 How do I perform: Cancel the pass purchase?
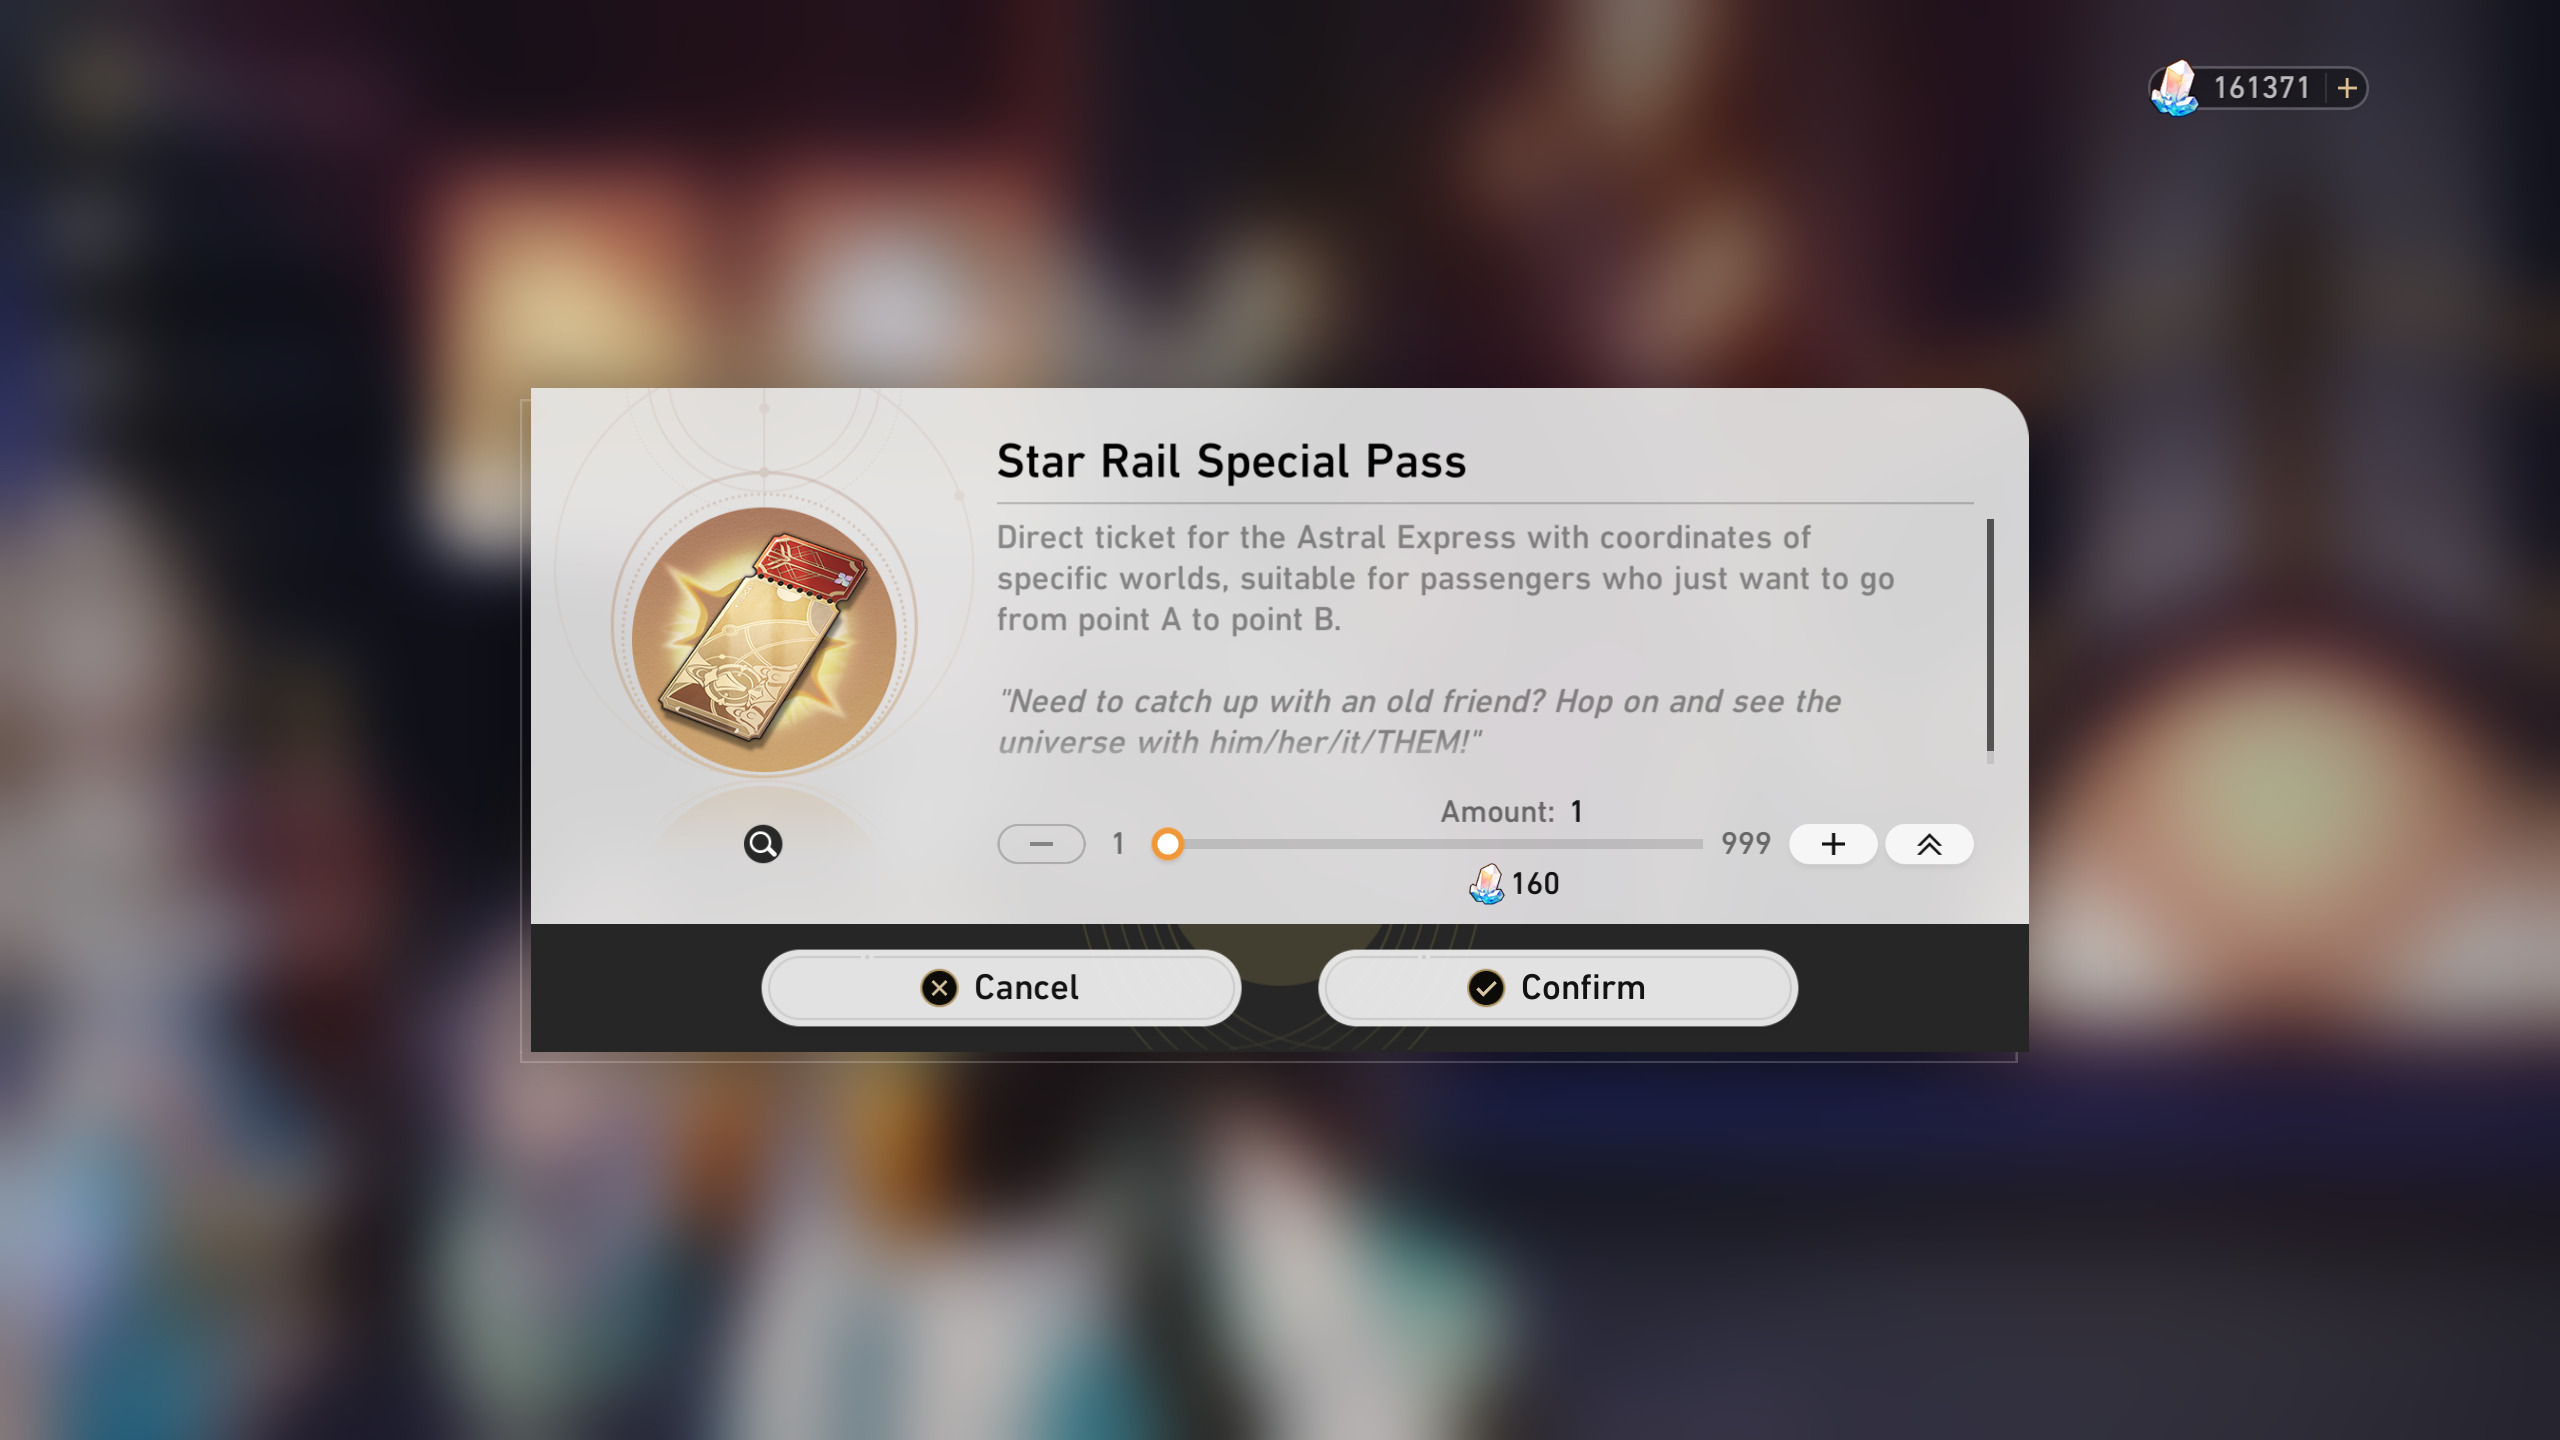tap(1001, 987)
